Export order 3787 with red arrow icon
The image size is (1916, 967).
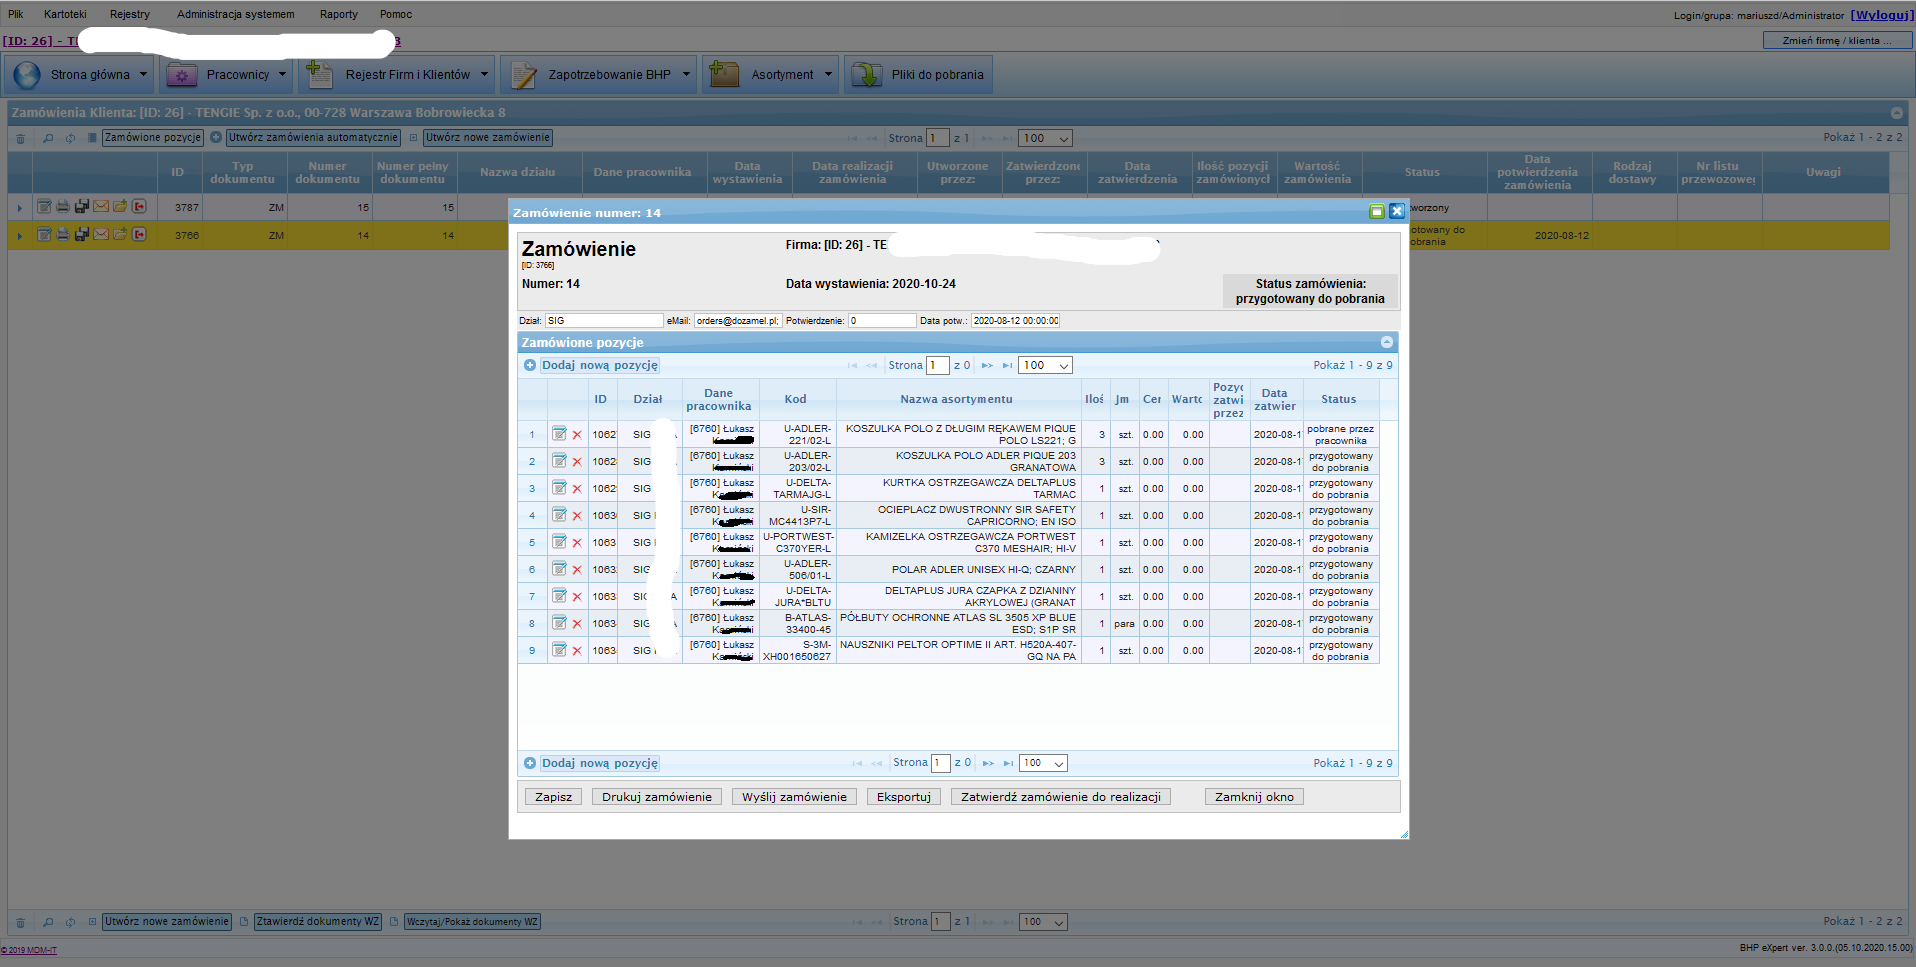click(139, 206)
